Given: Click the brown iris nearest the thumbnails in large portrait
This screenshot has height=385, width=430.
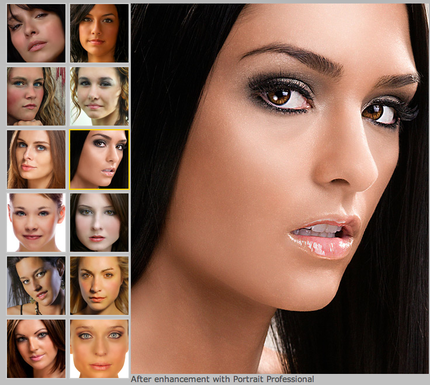Looking at the screenshot, I should pyautogui.click(x=280, y=96).
